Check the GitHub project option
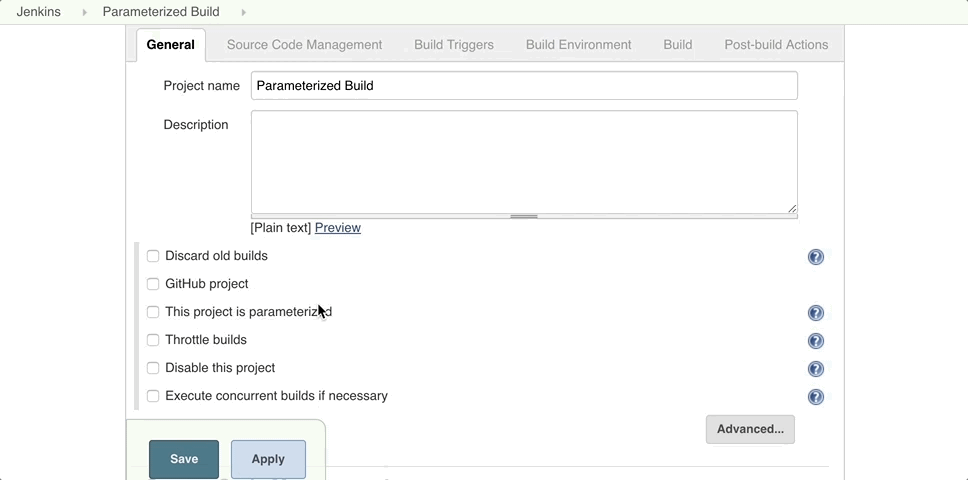The height and width of the screenshot is (480, 968). pyautogui.click(x=153, y=284)
